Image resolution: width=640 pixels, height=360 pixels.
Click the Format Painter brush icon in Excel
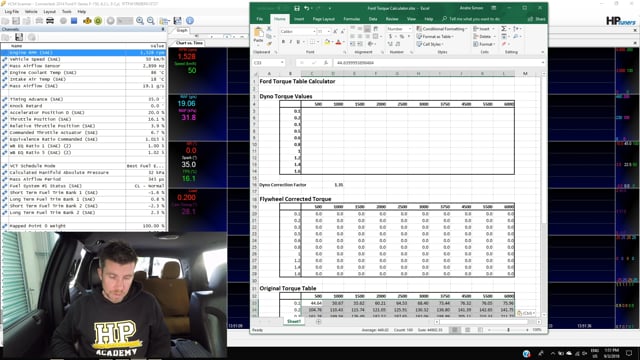click(269, 44)
